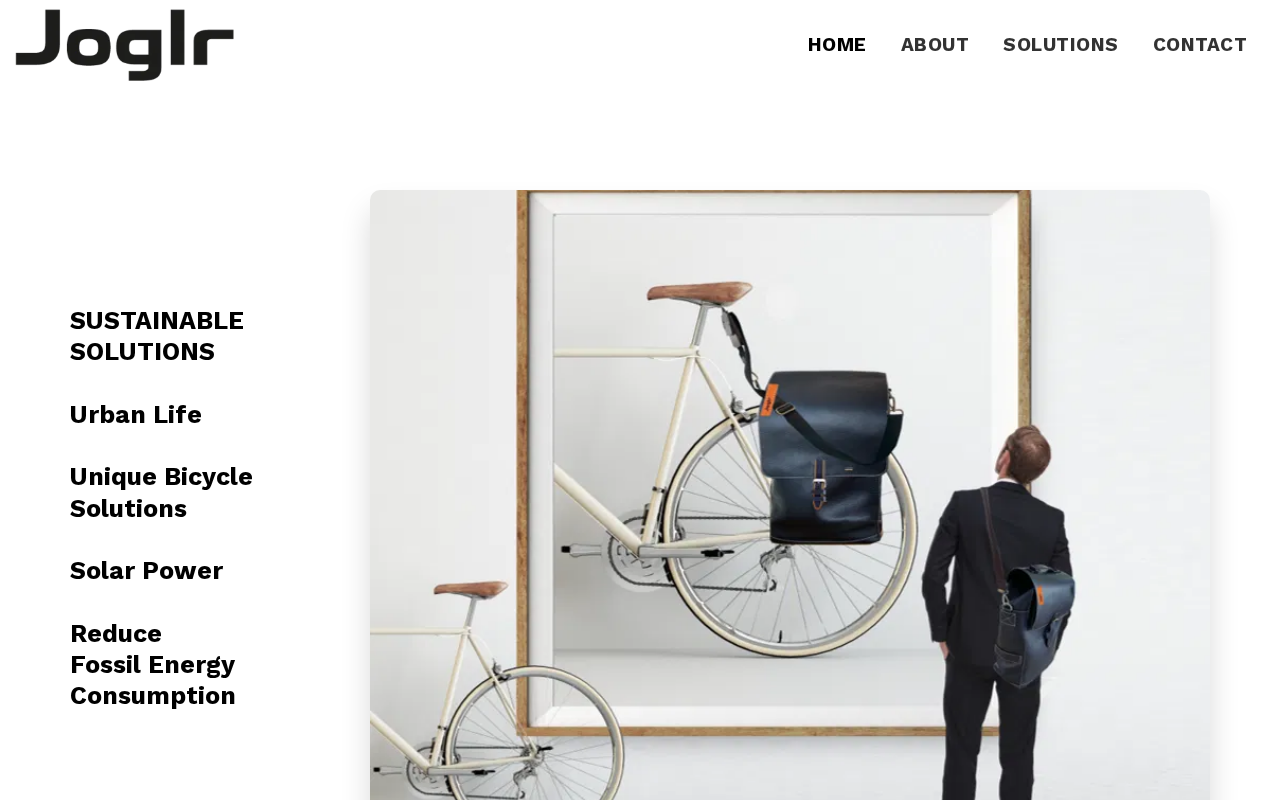Click the shoulder bag carried by the man
The height and width of the screenshot is (800, 1280).
1035,625
